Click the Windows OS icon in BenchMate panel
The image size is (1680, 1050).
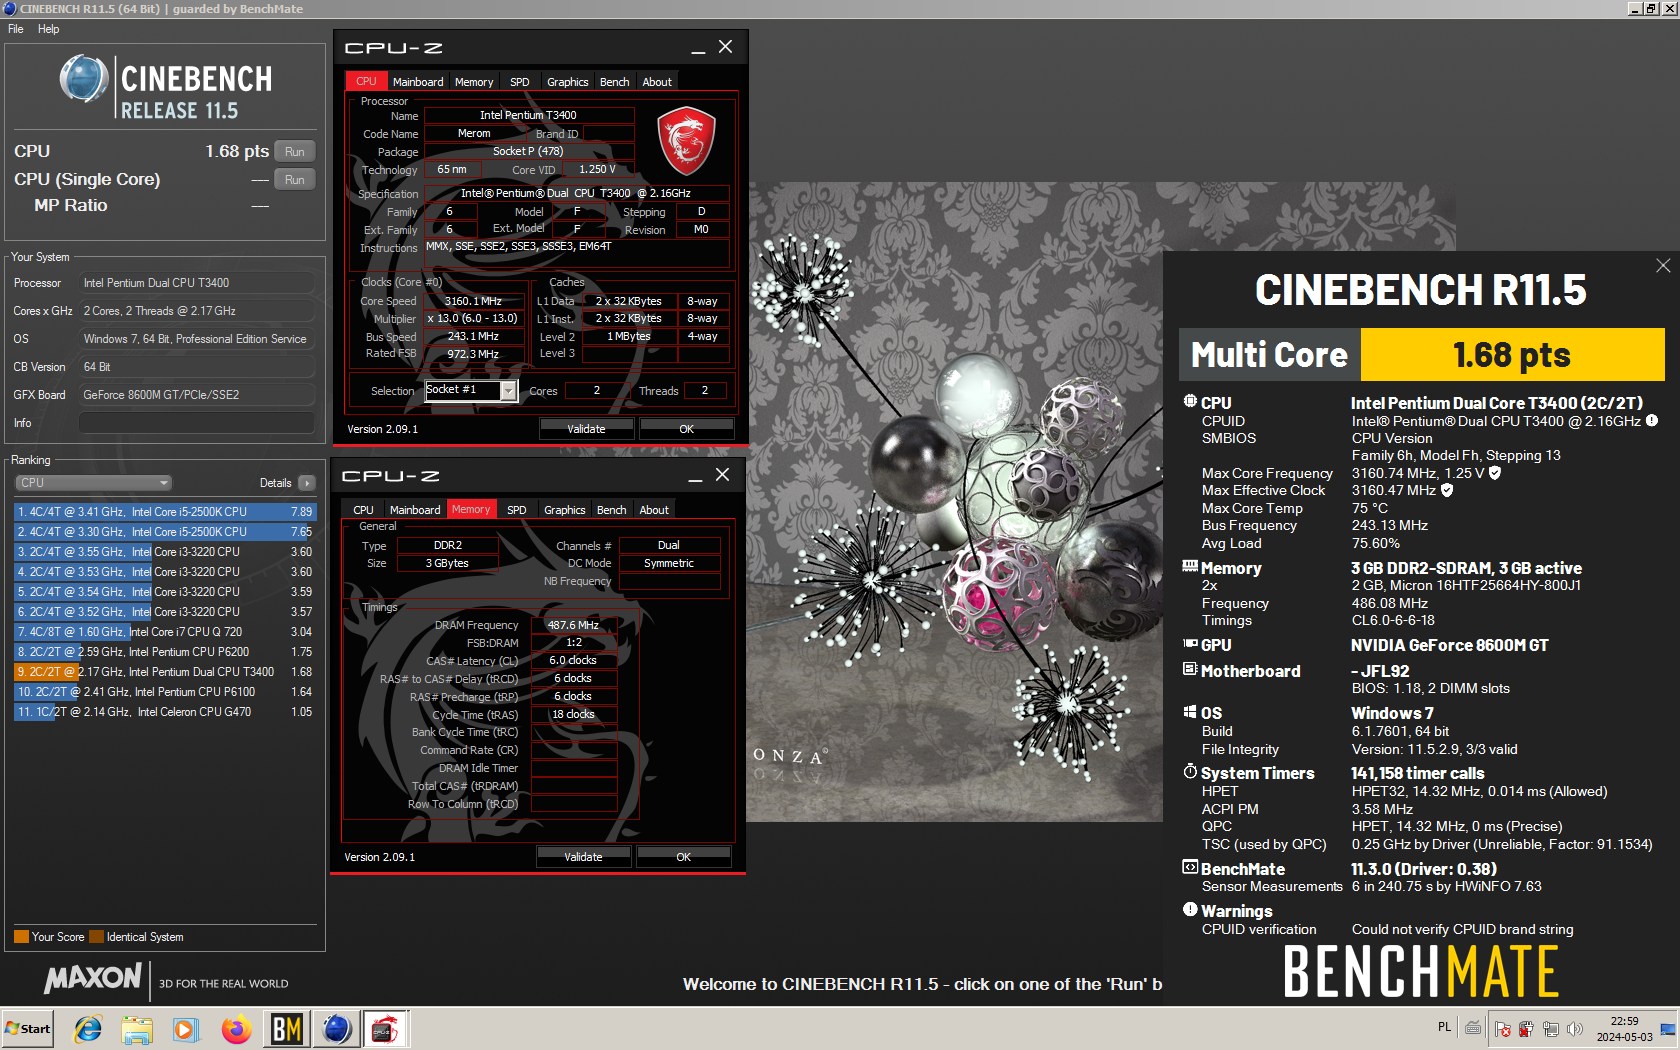[x=1190, y=712]
